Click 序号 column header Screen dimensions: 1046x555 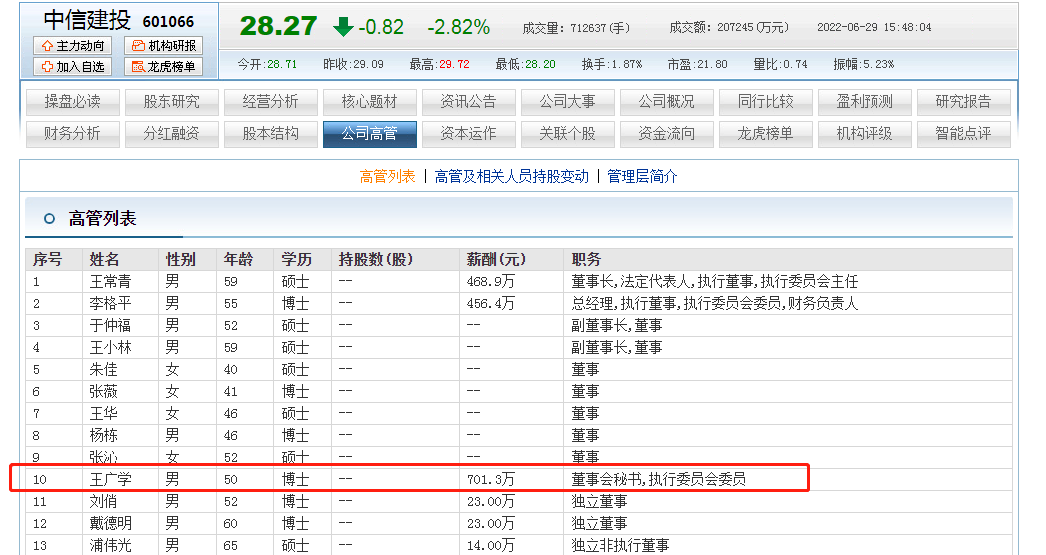pos(47,259)
